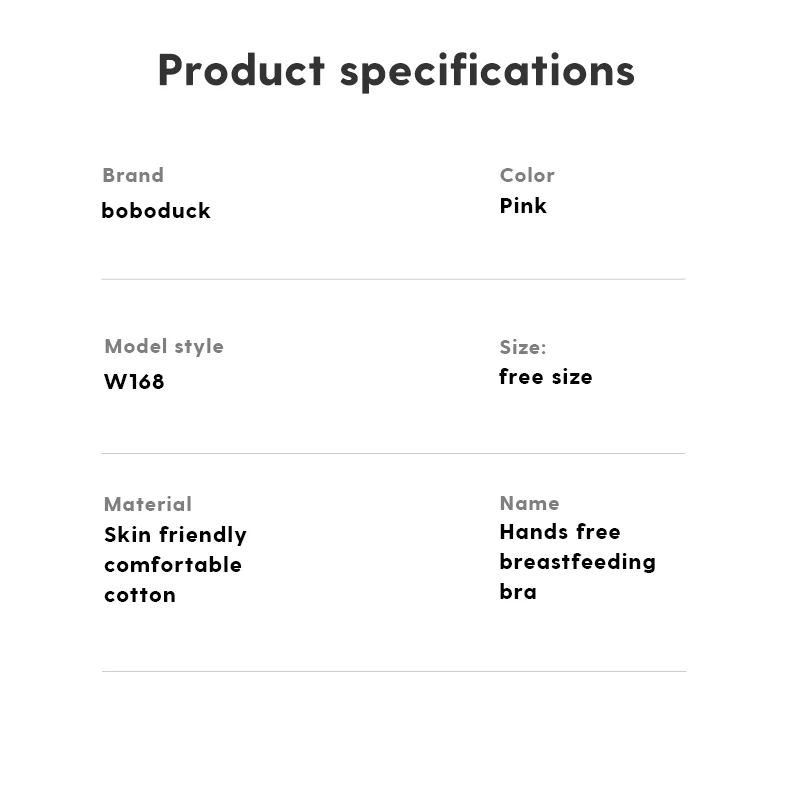
Task: Click the "Hands free" text line
Action: pyautogui.click(x=560, y=532)
